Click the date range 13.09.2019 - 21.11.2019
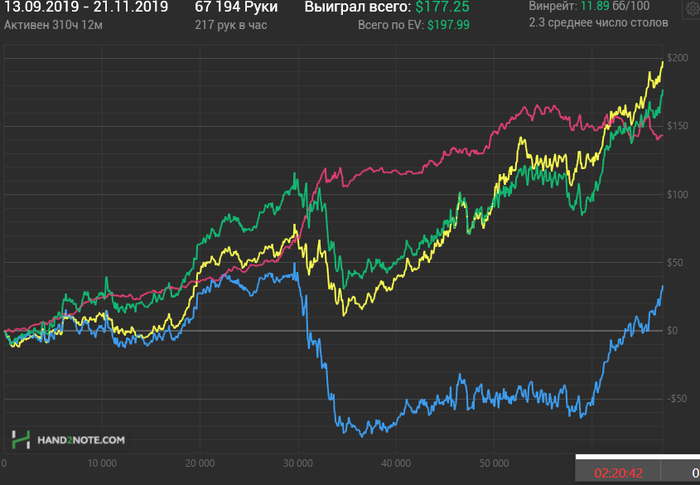Image resolution: width=700 pixels, height=485 pixels. (86, 7)
